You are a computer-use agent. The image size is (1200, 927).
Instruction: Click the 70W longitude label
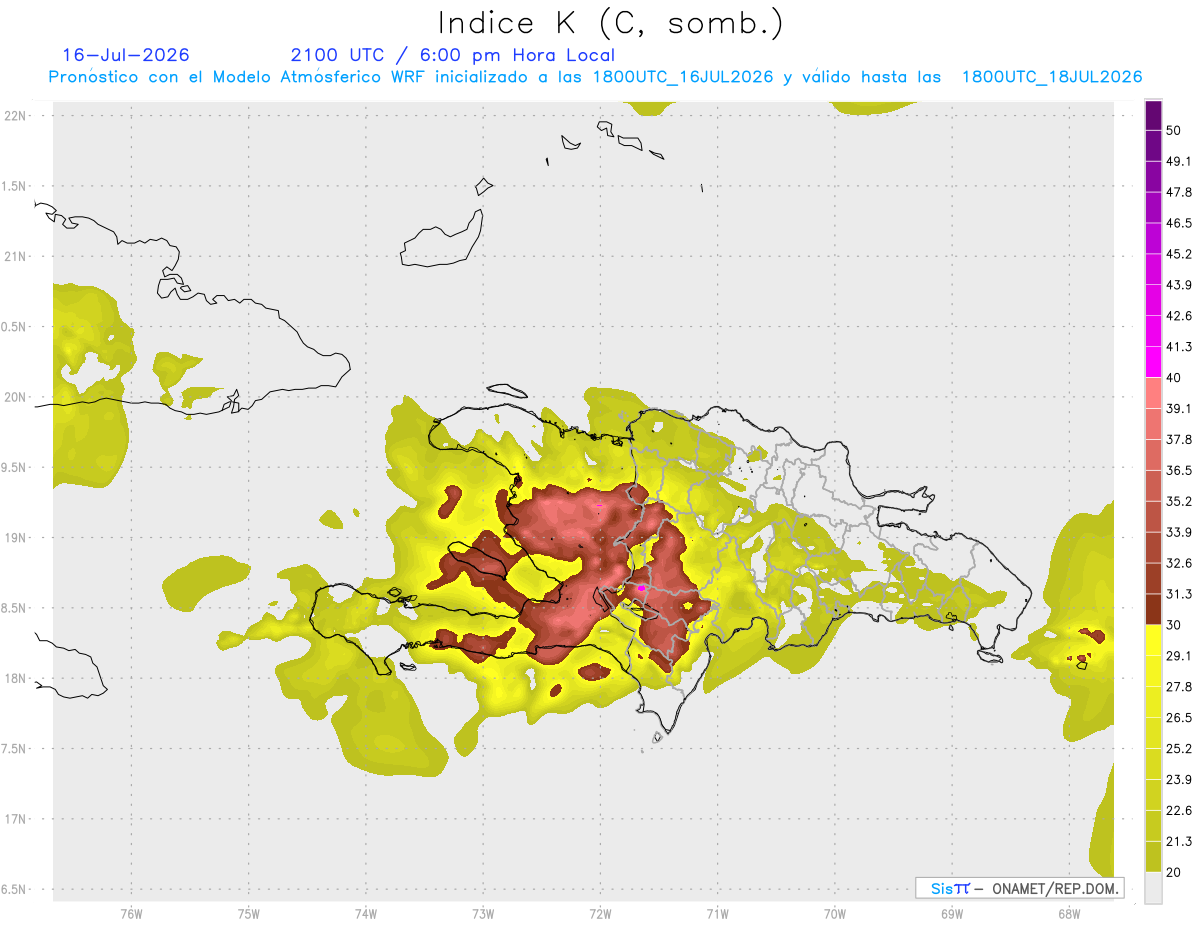click(x=835, y=913)
